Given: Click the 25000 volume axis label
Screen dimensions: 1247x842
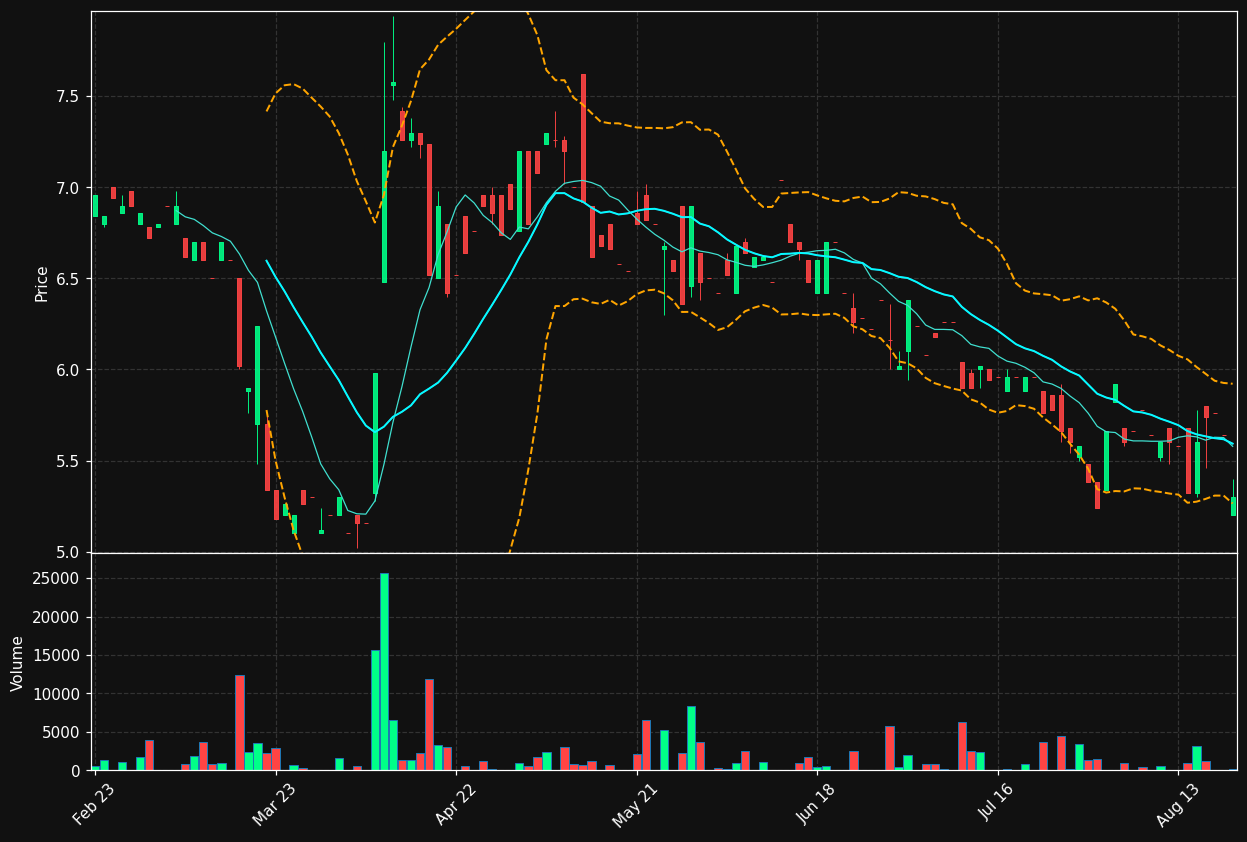Looking at the screenshot, I should tap(58, 579).
